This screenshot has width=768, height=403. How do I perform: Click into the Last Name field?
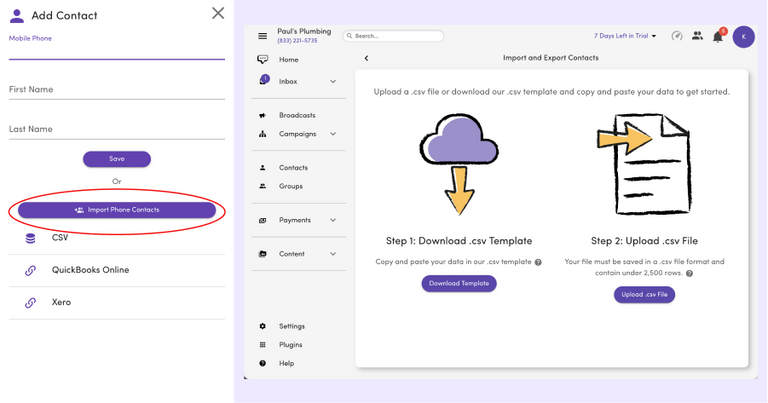click(117, 129)
